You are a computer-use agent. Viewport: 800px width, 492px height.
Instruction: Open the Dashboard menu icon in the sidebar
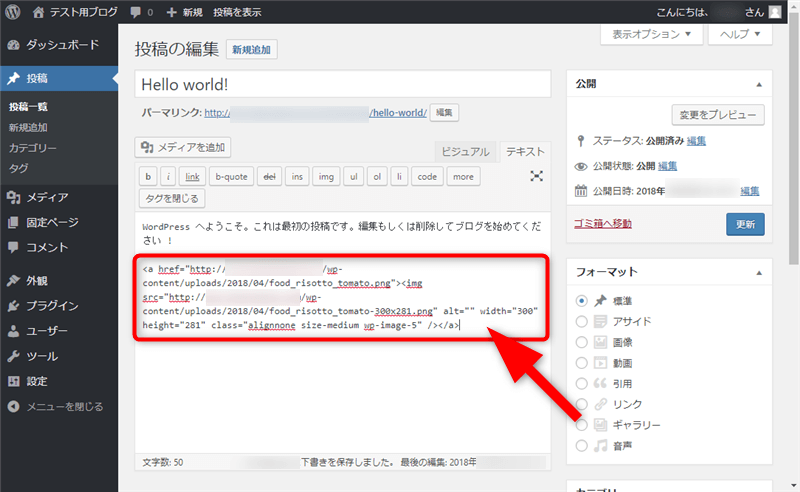click(13, 45)
